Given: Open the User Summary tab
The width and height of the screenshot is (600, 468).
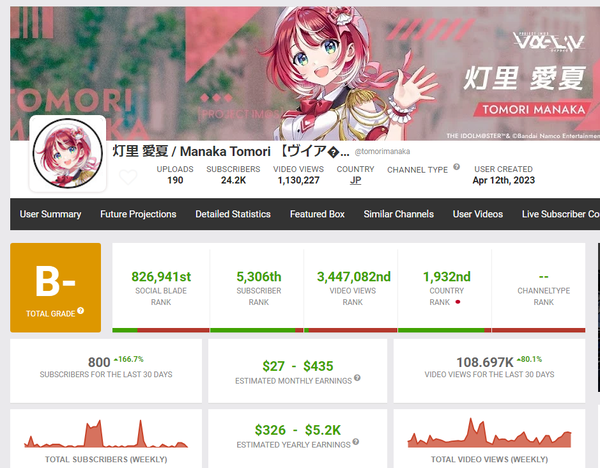Looking at the screenshot, I should point(51,214).
